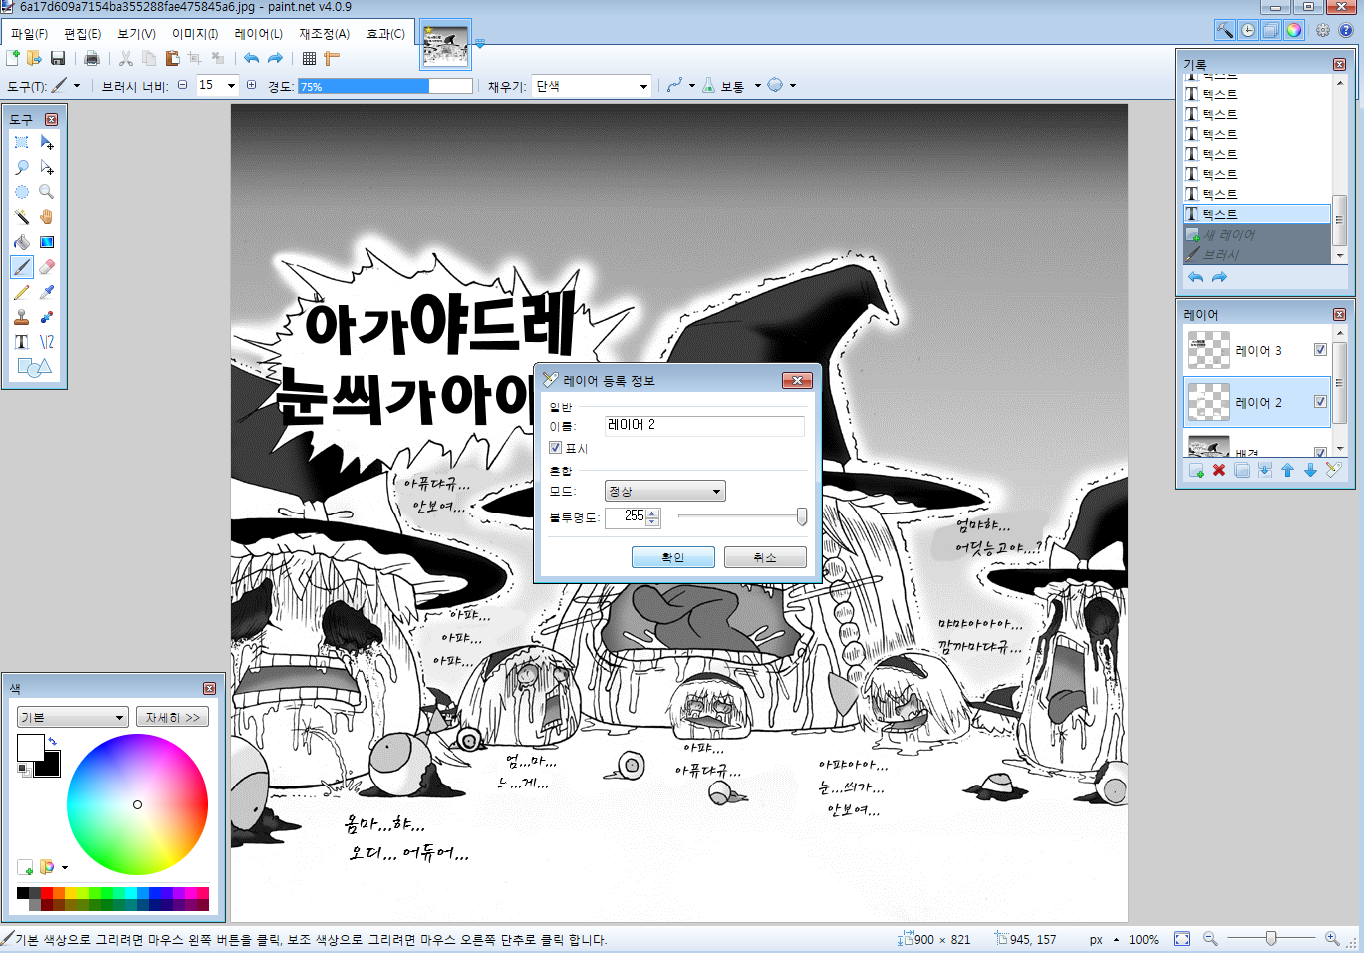Open the 보기(V) menu

[136, 34]
